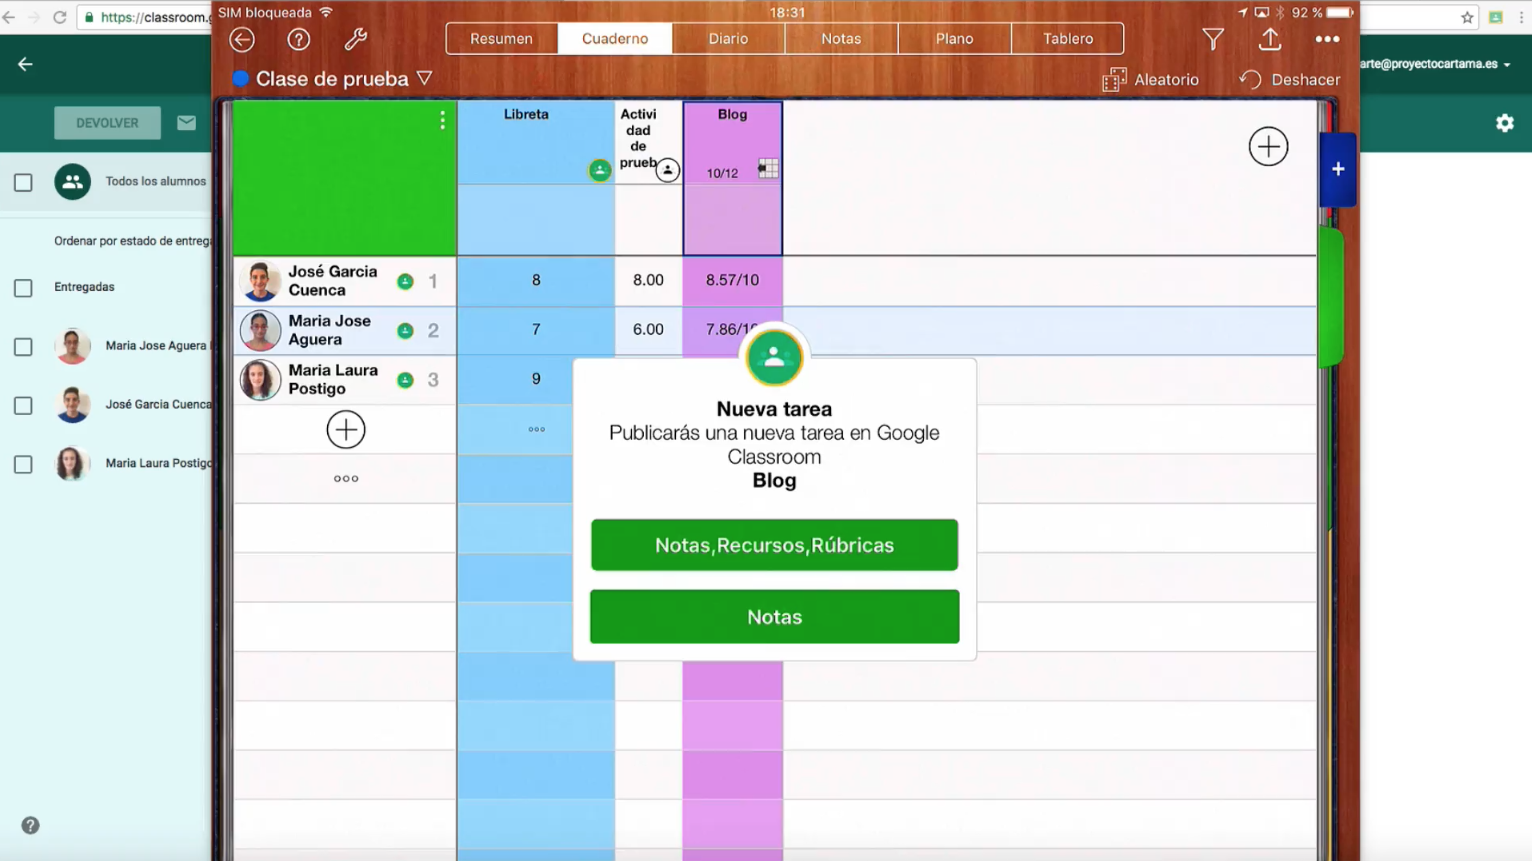Screen dimensions: 1532x861
Task: Tick the Entregadas checkbox
Action: pyautogui.click(x=23, y=288)
